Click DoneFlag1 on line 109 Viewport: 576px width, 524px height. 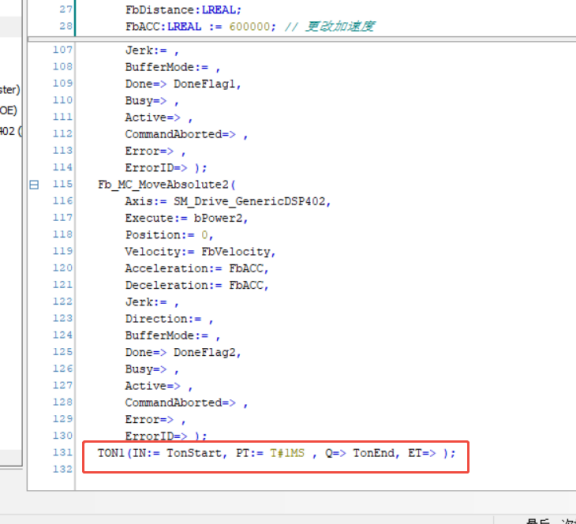[204, 84]
